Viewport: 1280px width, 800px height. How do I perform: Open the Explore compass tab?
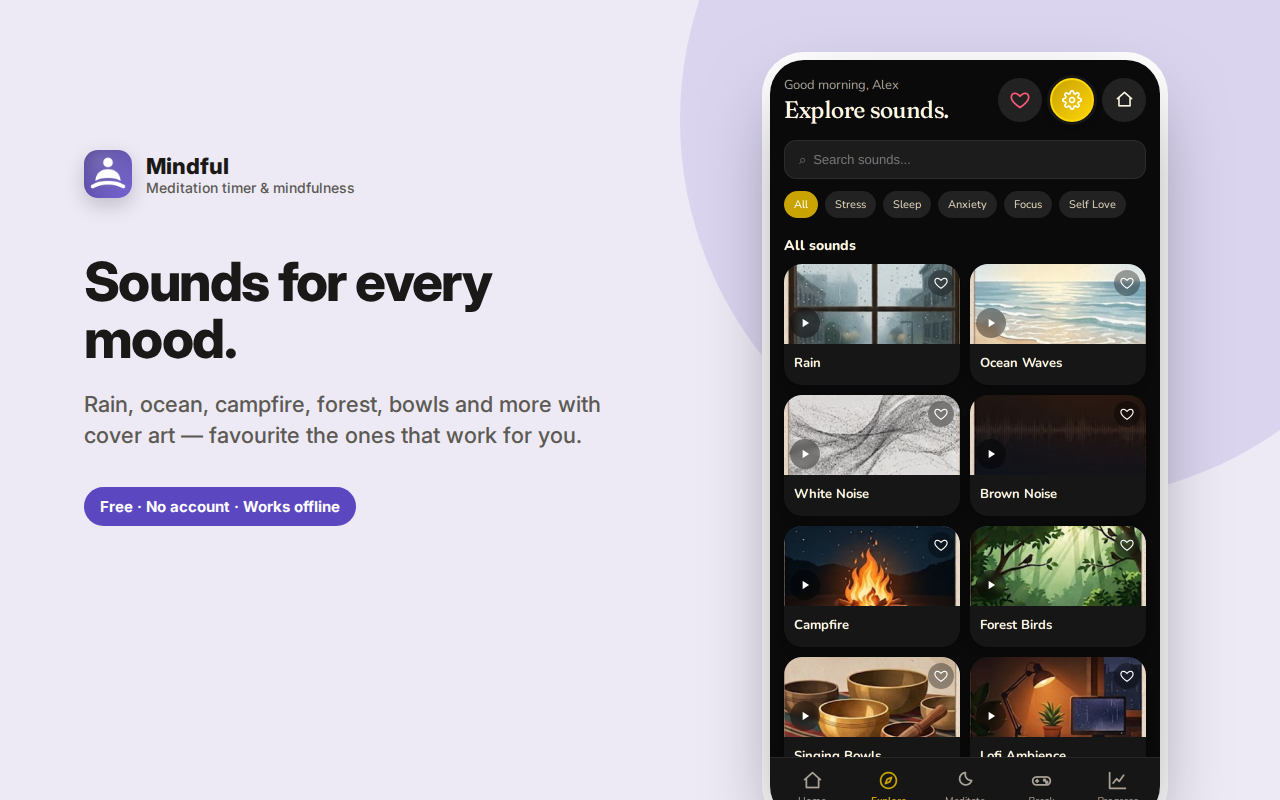(888, 784)
